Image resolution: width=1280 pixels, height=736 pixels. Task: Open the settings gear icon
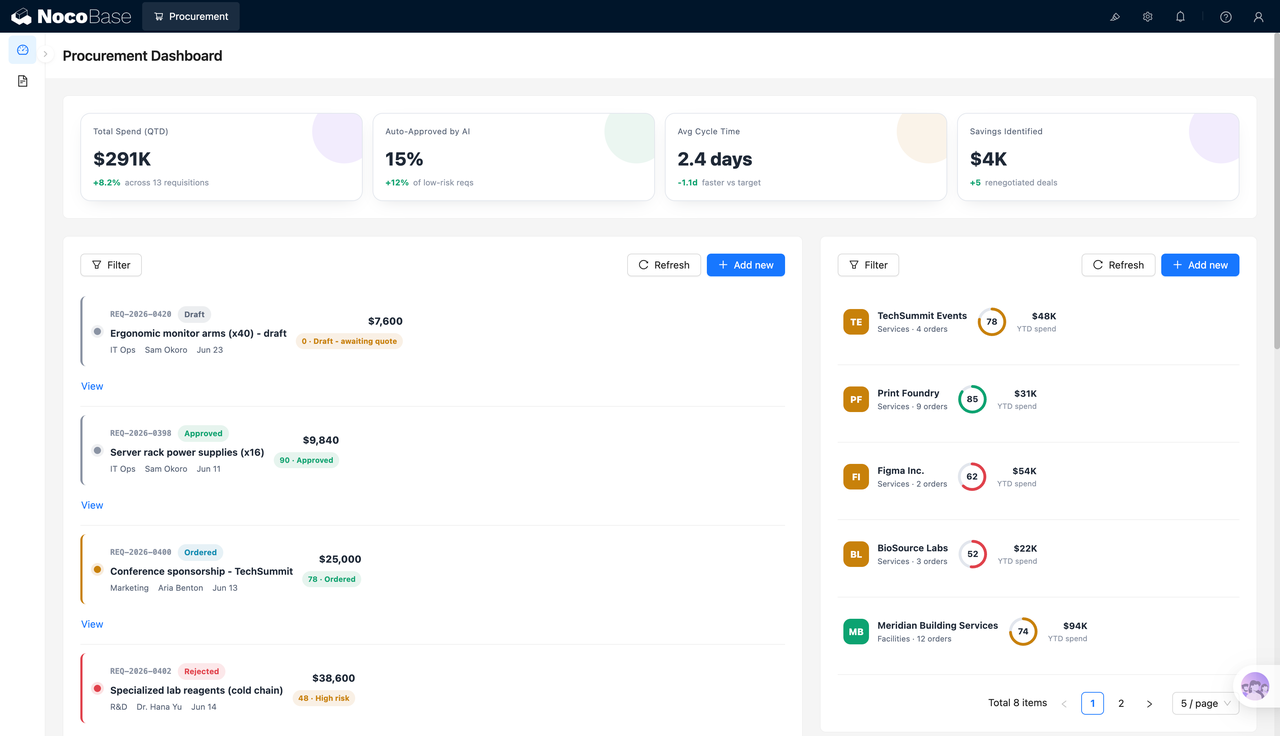[1148, 17]
